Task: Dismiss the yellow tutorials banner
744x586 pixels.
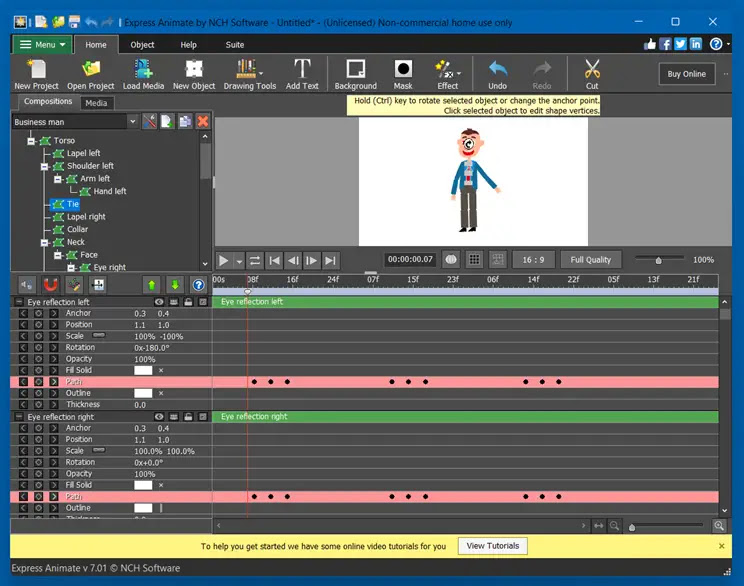Action: (x=721, y=546)
